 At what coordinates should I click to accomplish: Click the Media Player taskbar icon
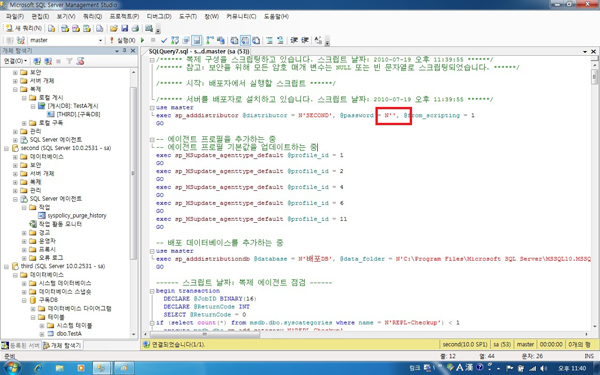coord(81,368)
